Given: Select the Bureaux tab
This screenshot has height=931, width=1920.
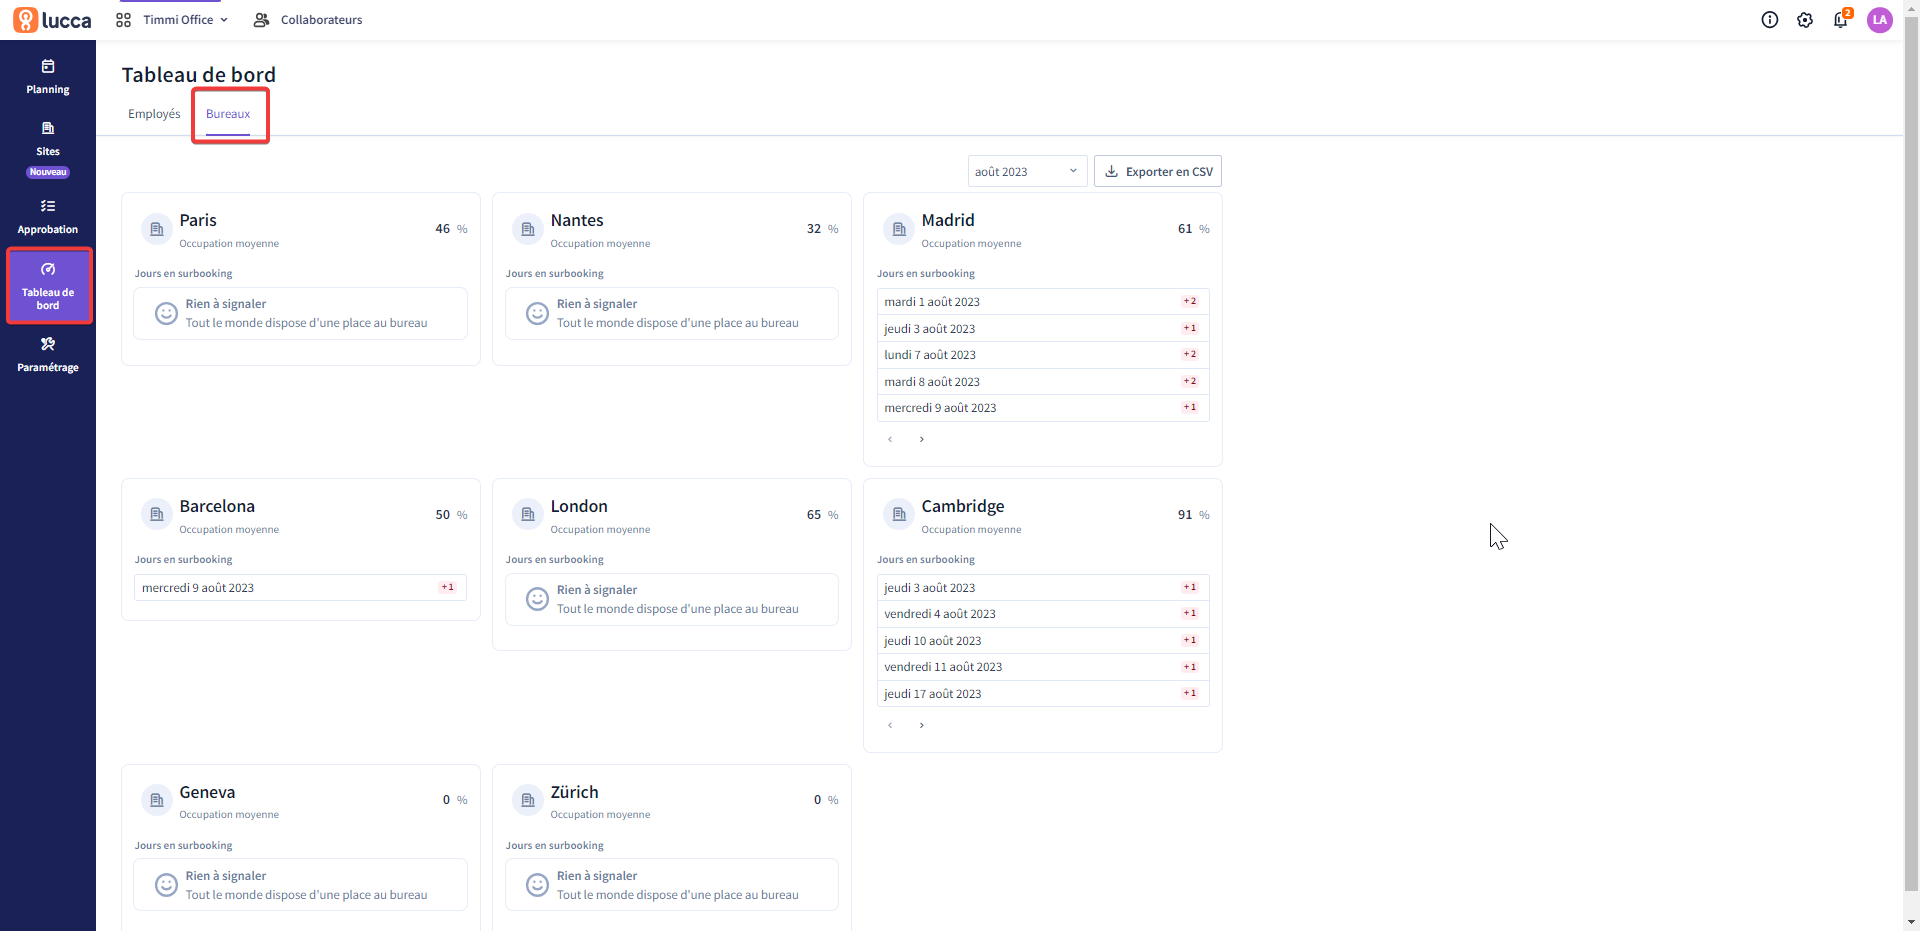Looking at the screenshot, I should pyautogui.click(x=228, y=114).
